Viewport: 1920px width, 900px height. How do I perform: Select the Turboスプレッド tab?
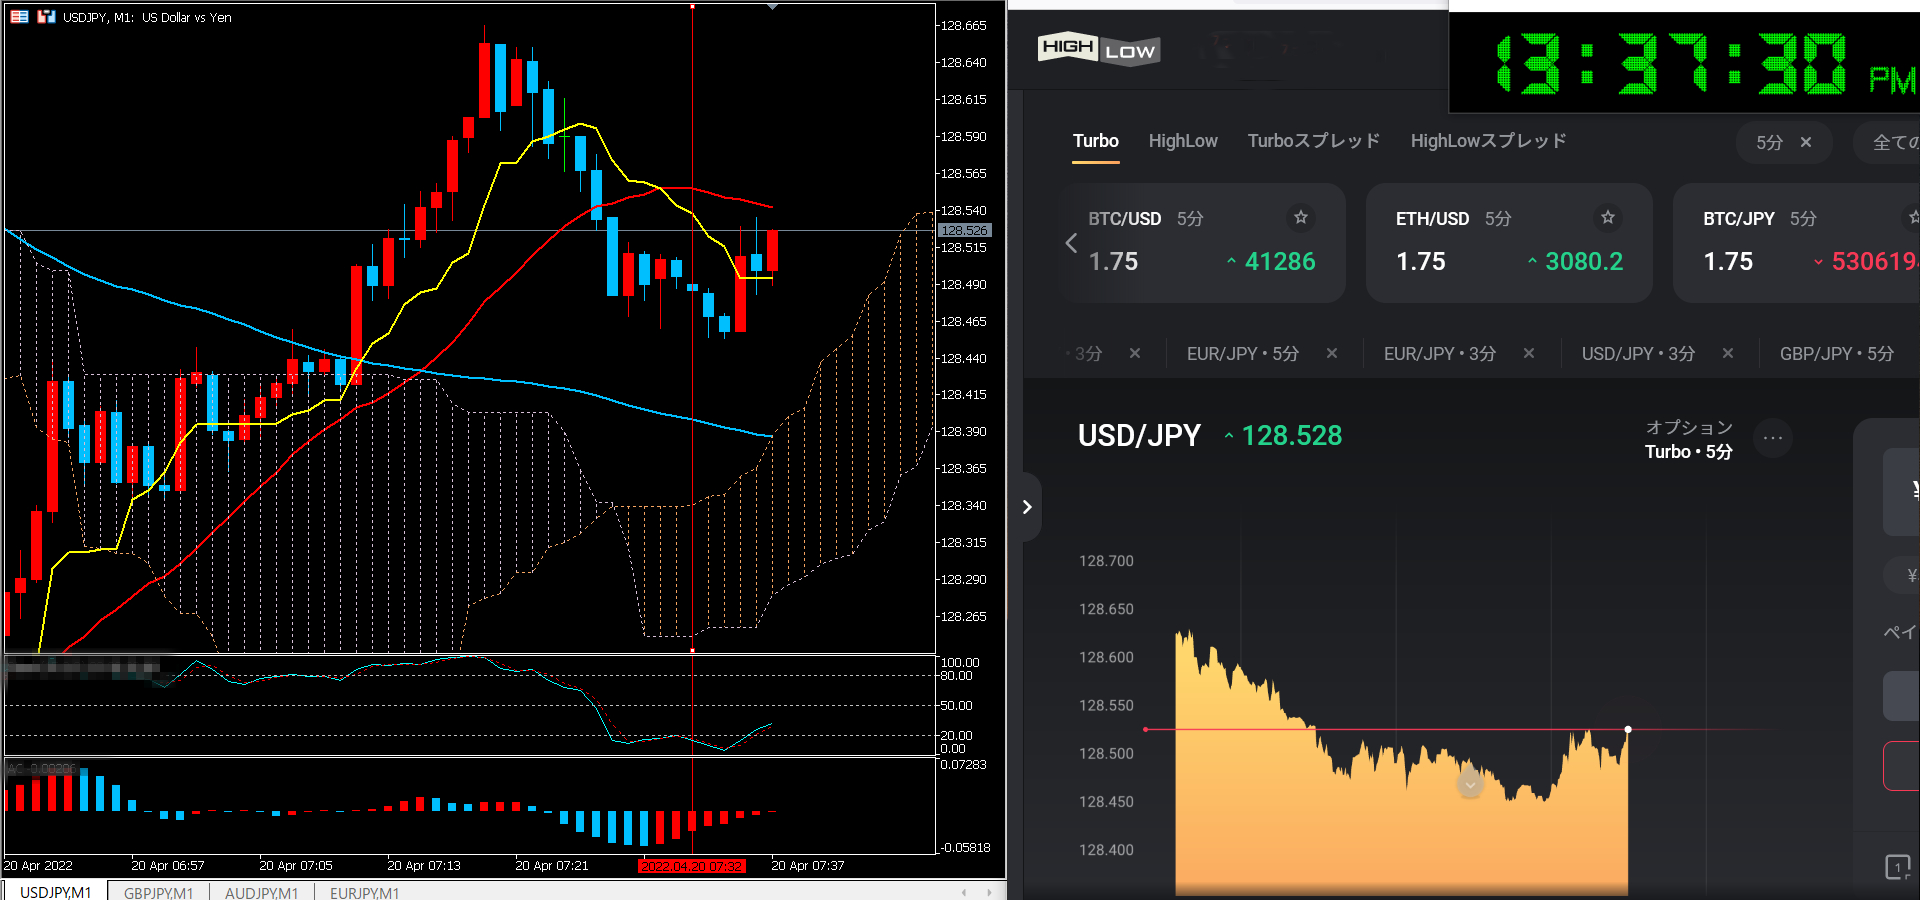click(1313, 141)
